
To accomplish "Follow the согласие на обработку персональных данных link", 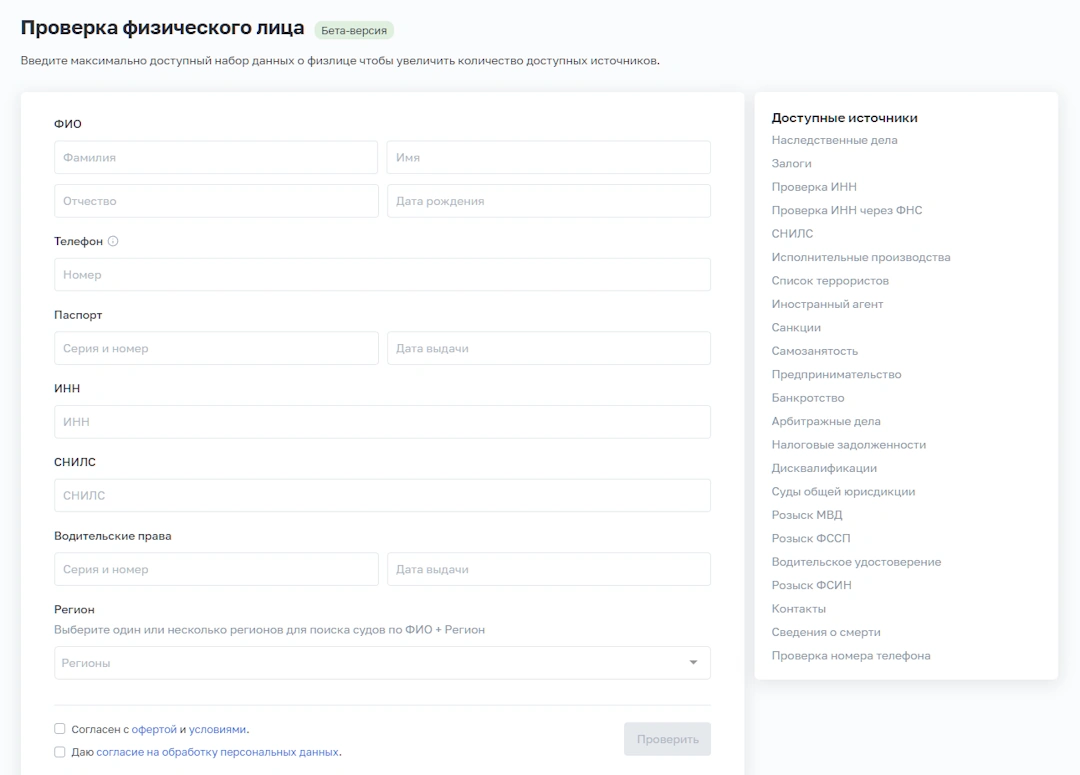I will [x=217, y=752].
